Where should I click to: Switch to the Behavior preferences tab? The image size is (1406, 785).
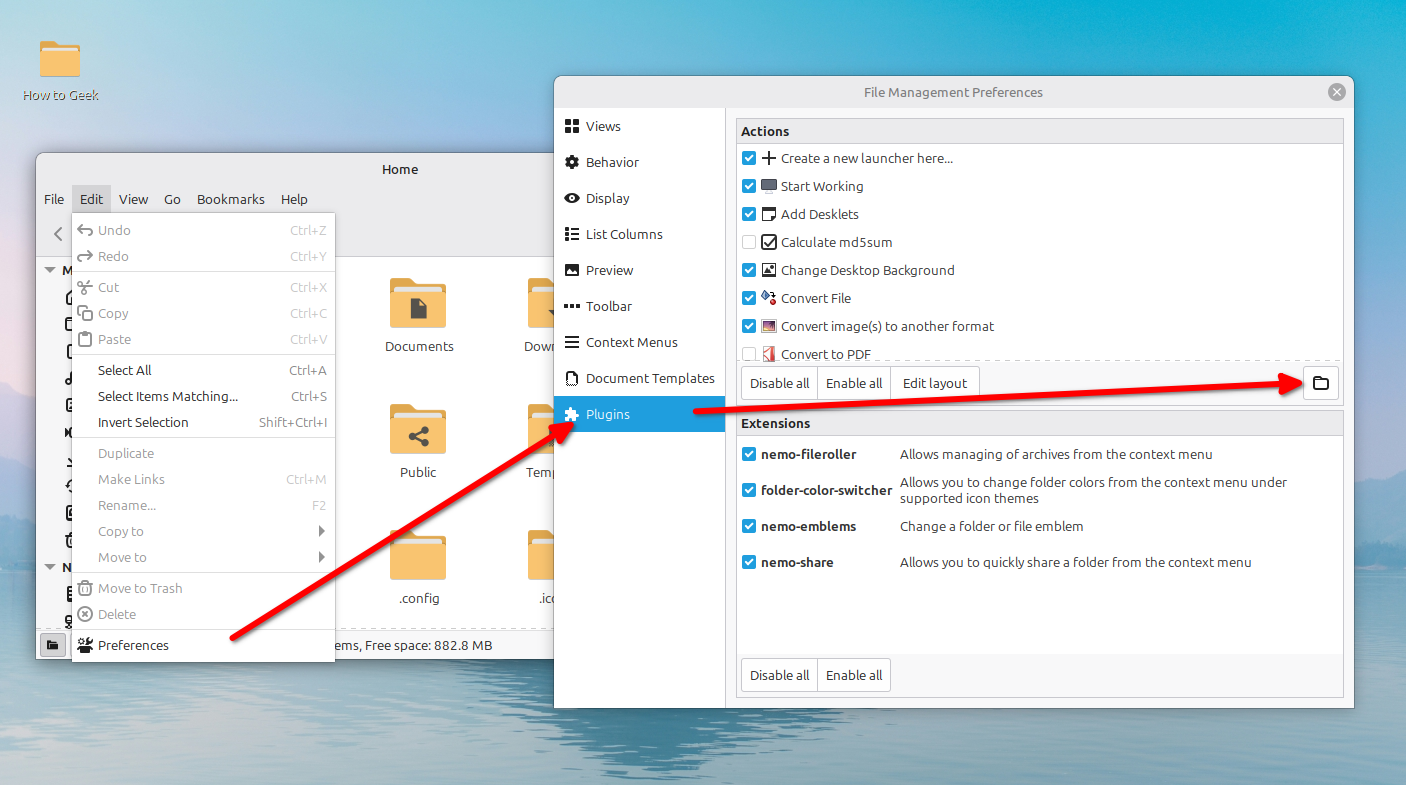click(639, 162)
